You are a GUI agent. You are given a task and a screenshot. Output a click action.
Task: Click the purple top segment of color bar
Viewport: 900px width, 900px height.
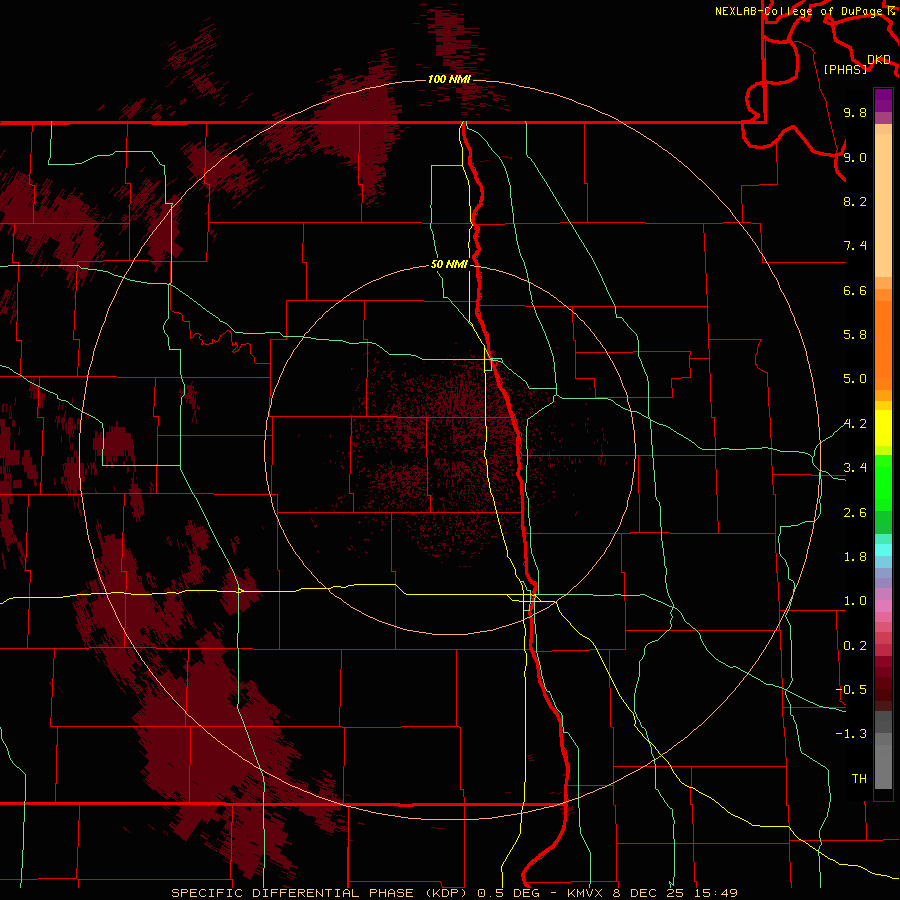point(883,100)
